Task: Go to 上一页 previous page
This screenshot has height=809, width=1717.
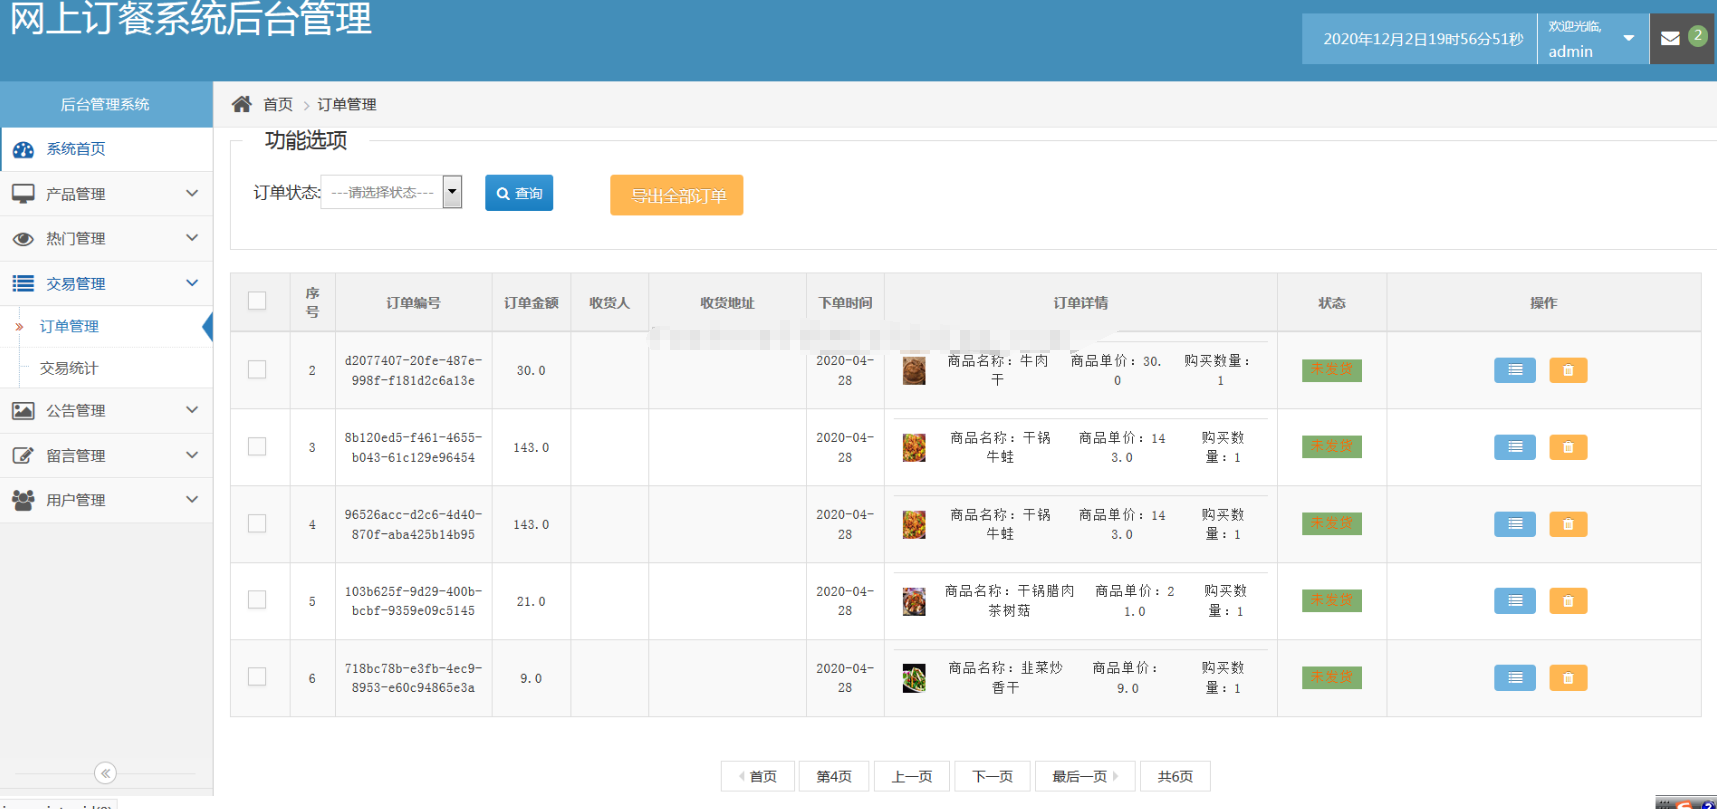Action: point(912,776)
